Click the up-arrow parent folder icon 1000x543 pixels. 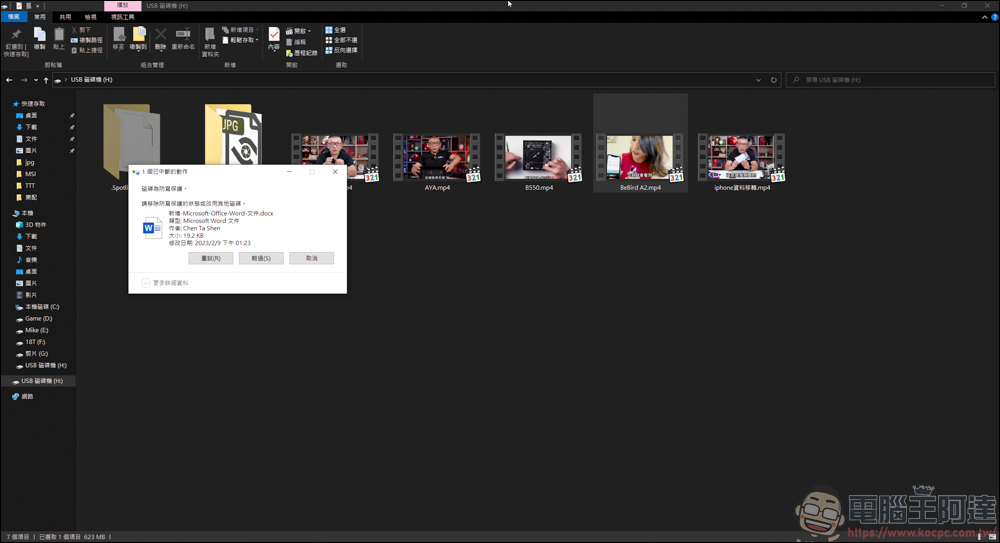pyautogui.click(x=46, y=80)
